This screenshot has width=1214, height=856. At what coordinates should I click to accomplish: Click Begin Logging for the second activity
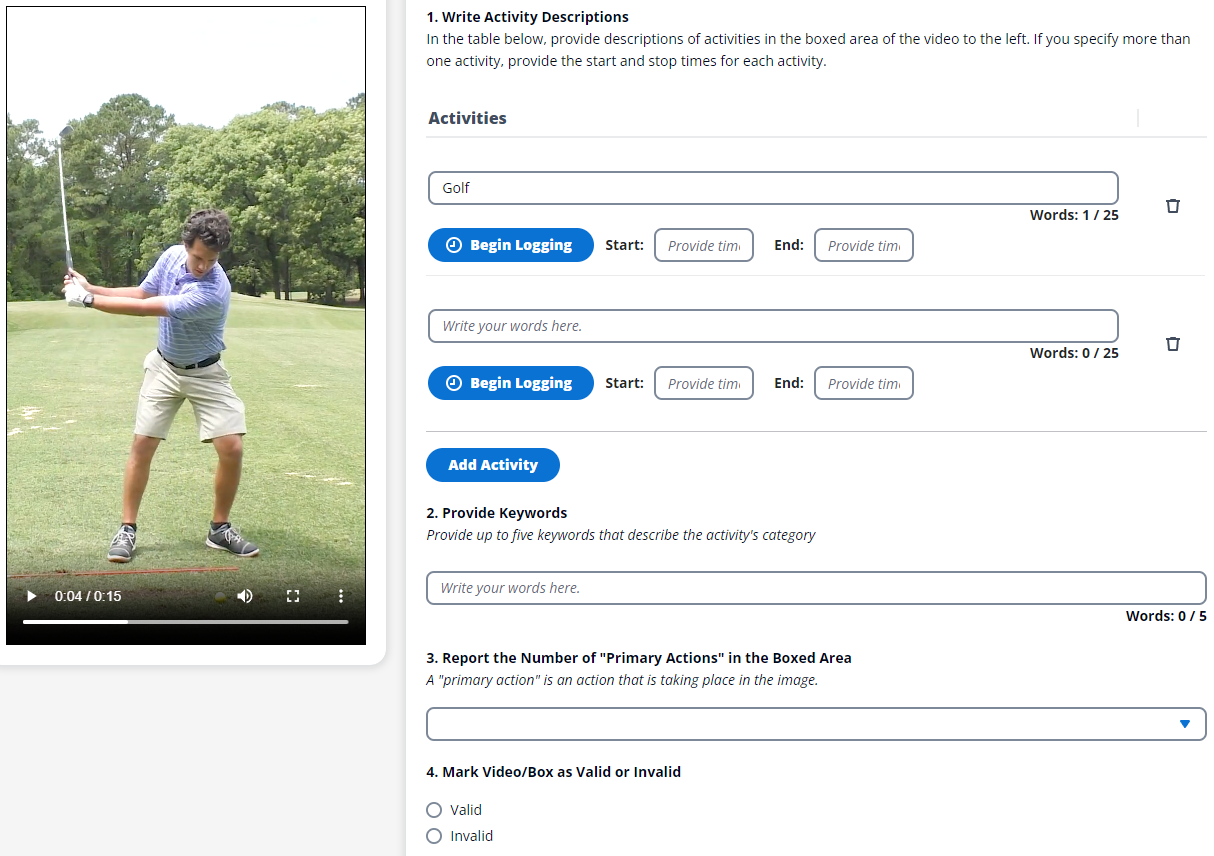click(510, 383)
